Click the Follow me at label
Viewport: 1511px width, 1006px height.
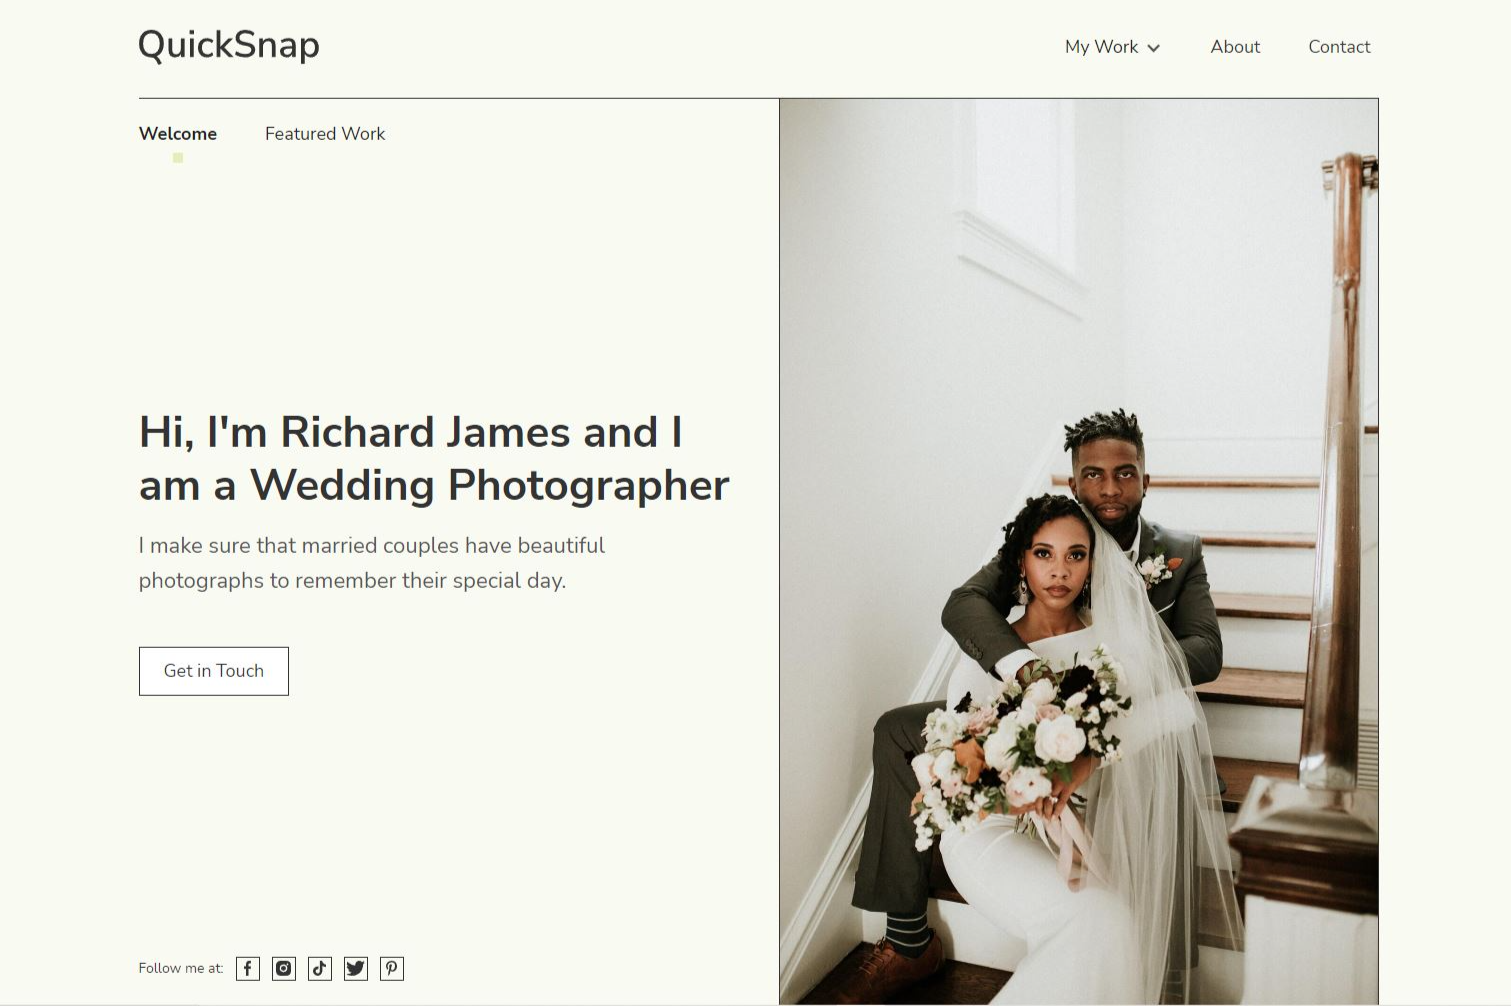(x=181, y=968)
